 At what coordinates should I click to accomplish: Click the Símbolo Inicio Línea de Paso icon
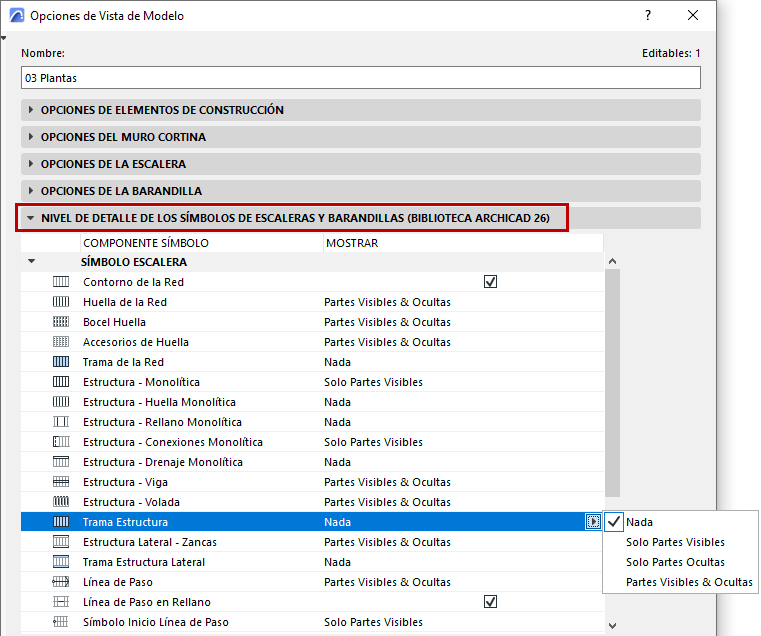tap(61, 621)
